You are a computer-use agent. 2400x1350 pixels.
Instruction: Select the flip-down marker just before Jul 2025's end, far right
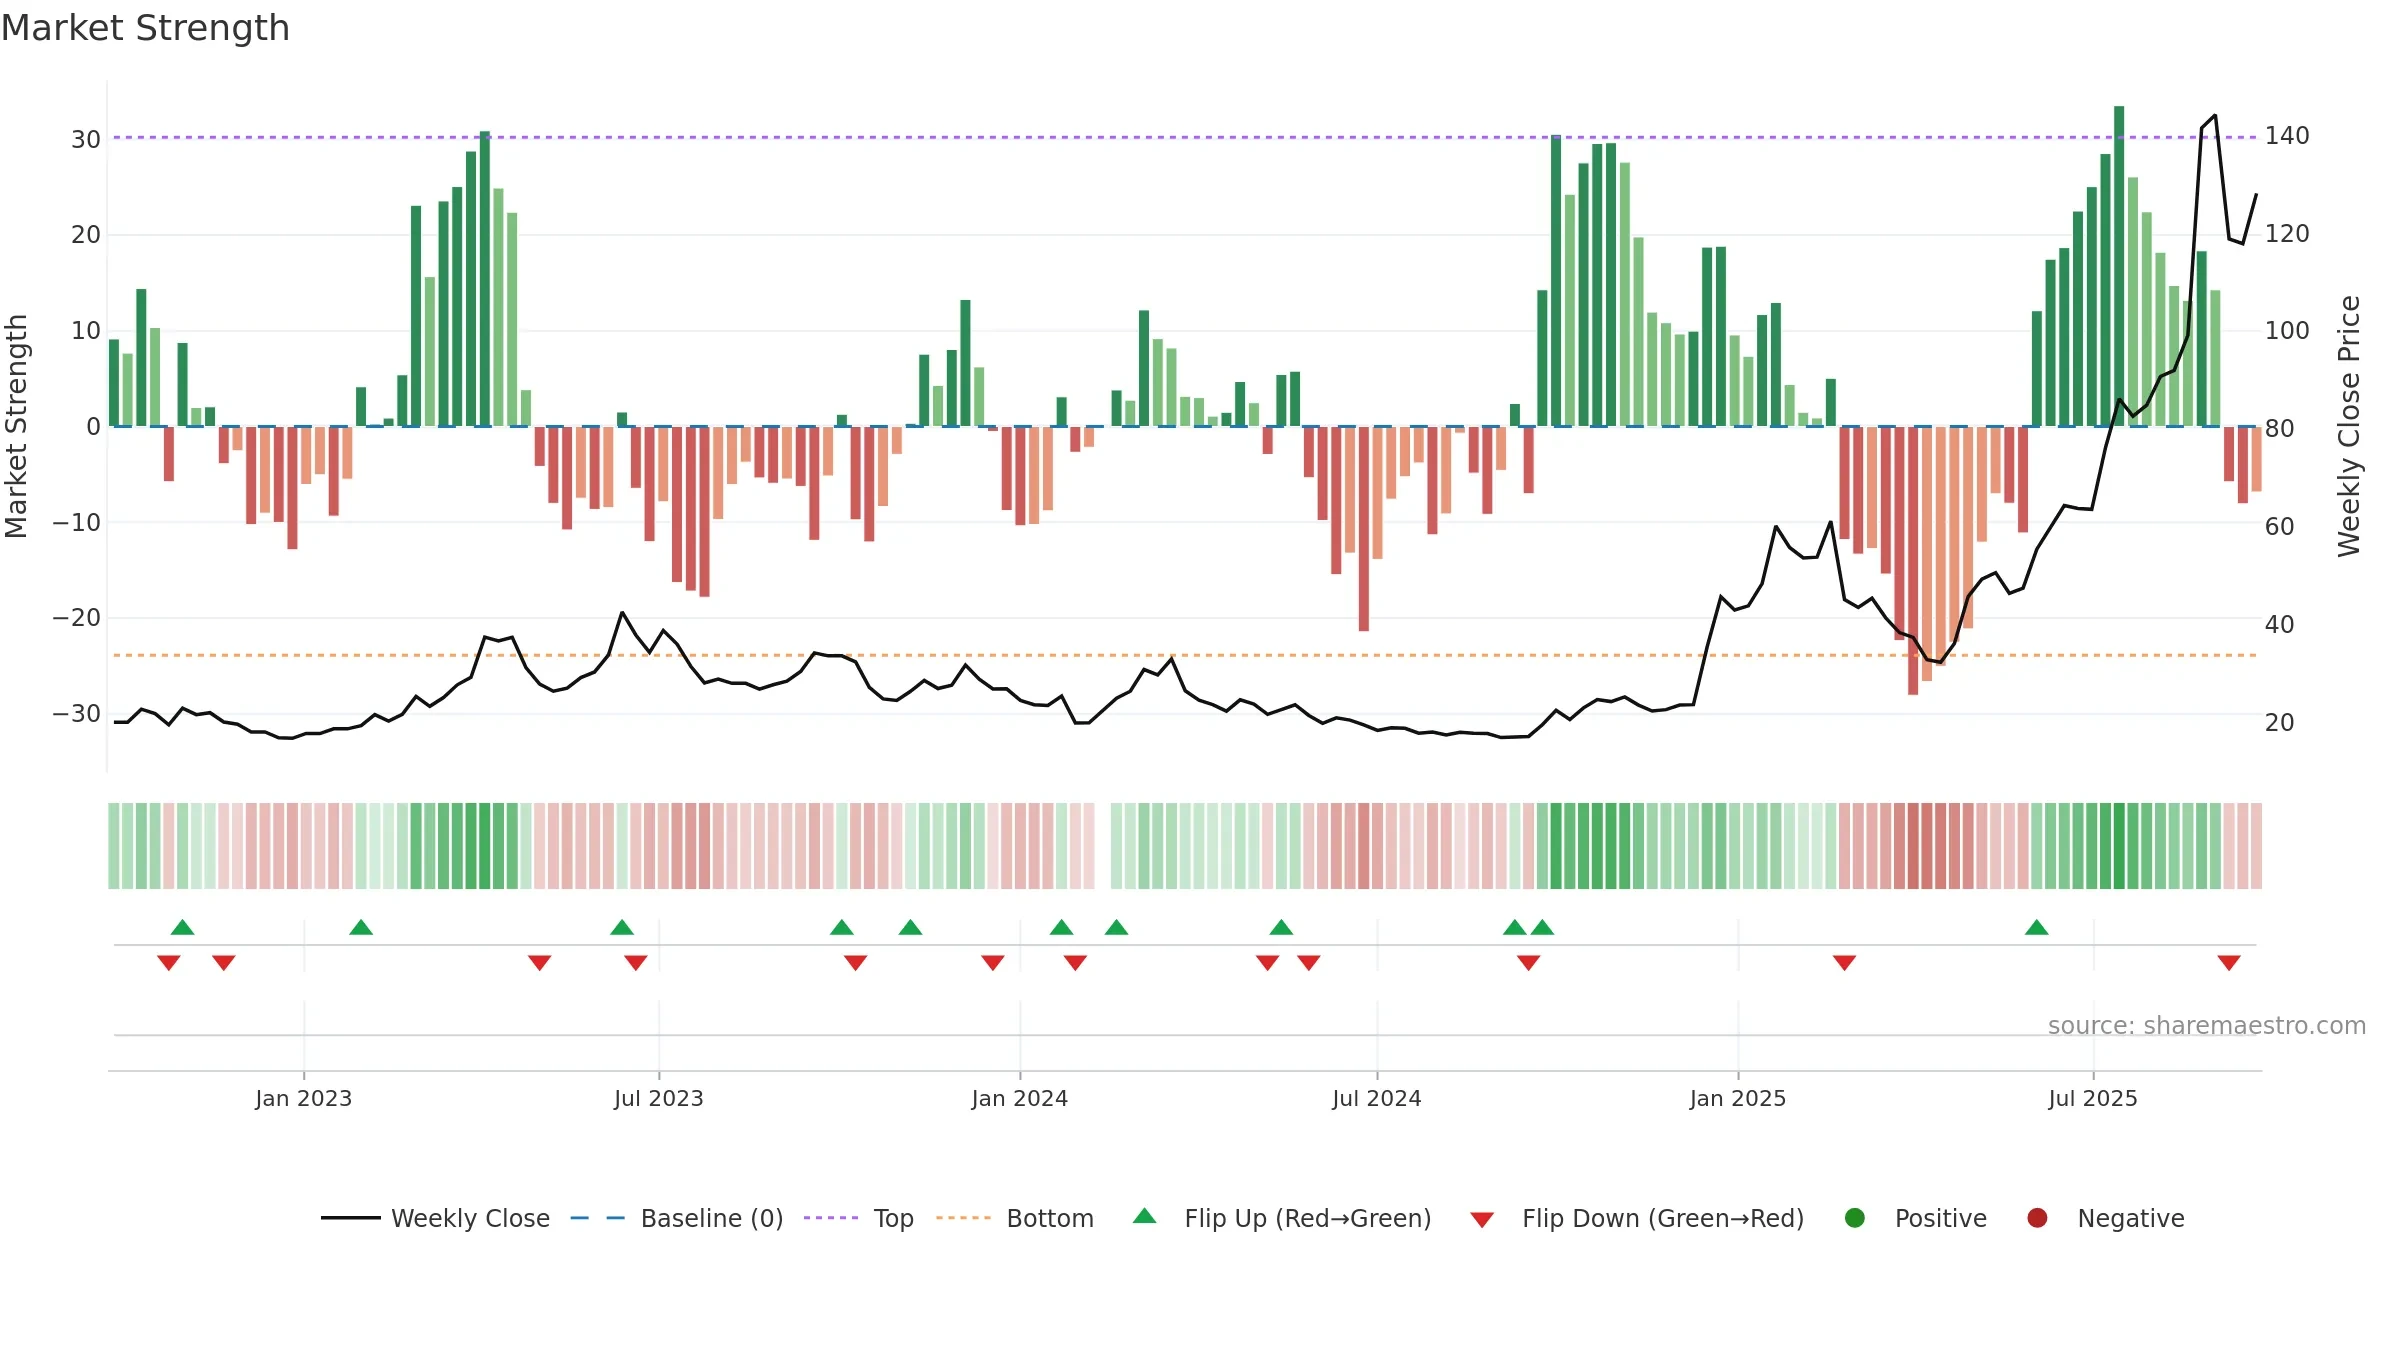2229,962
